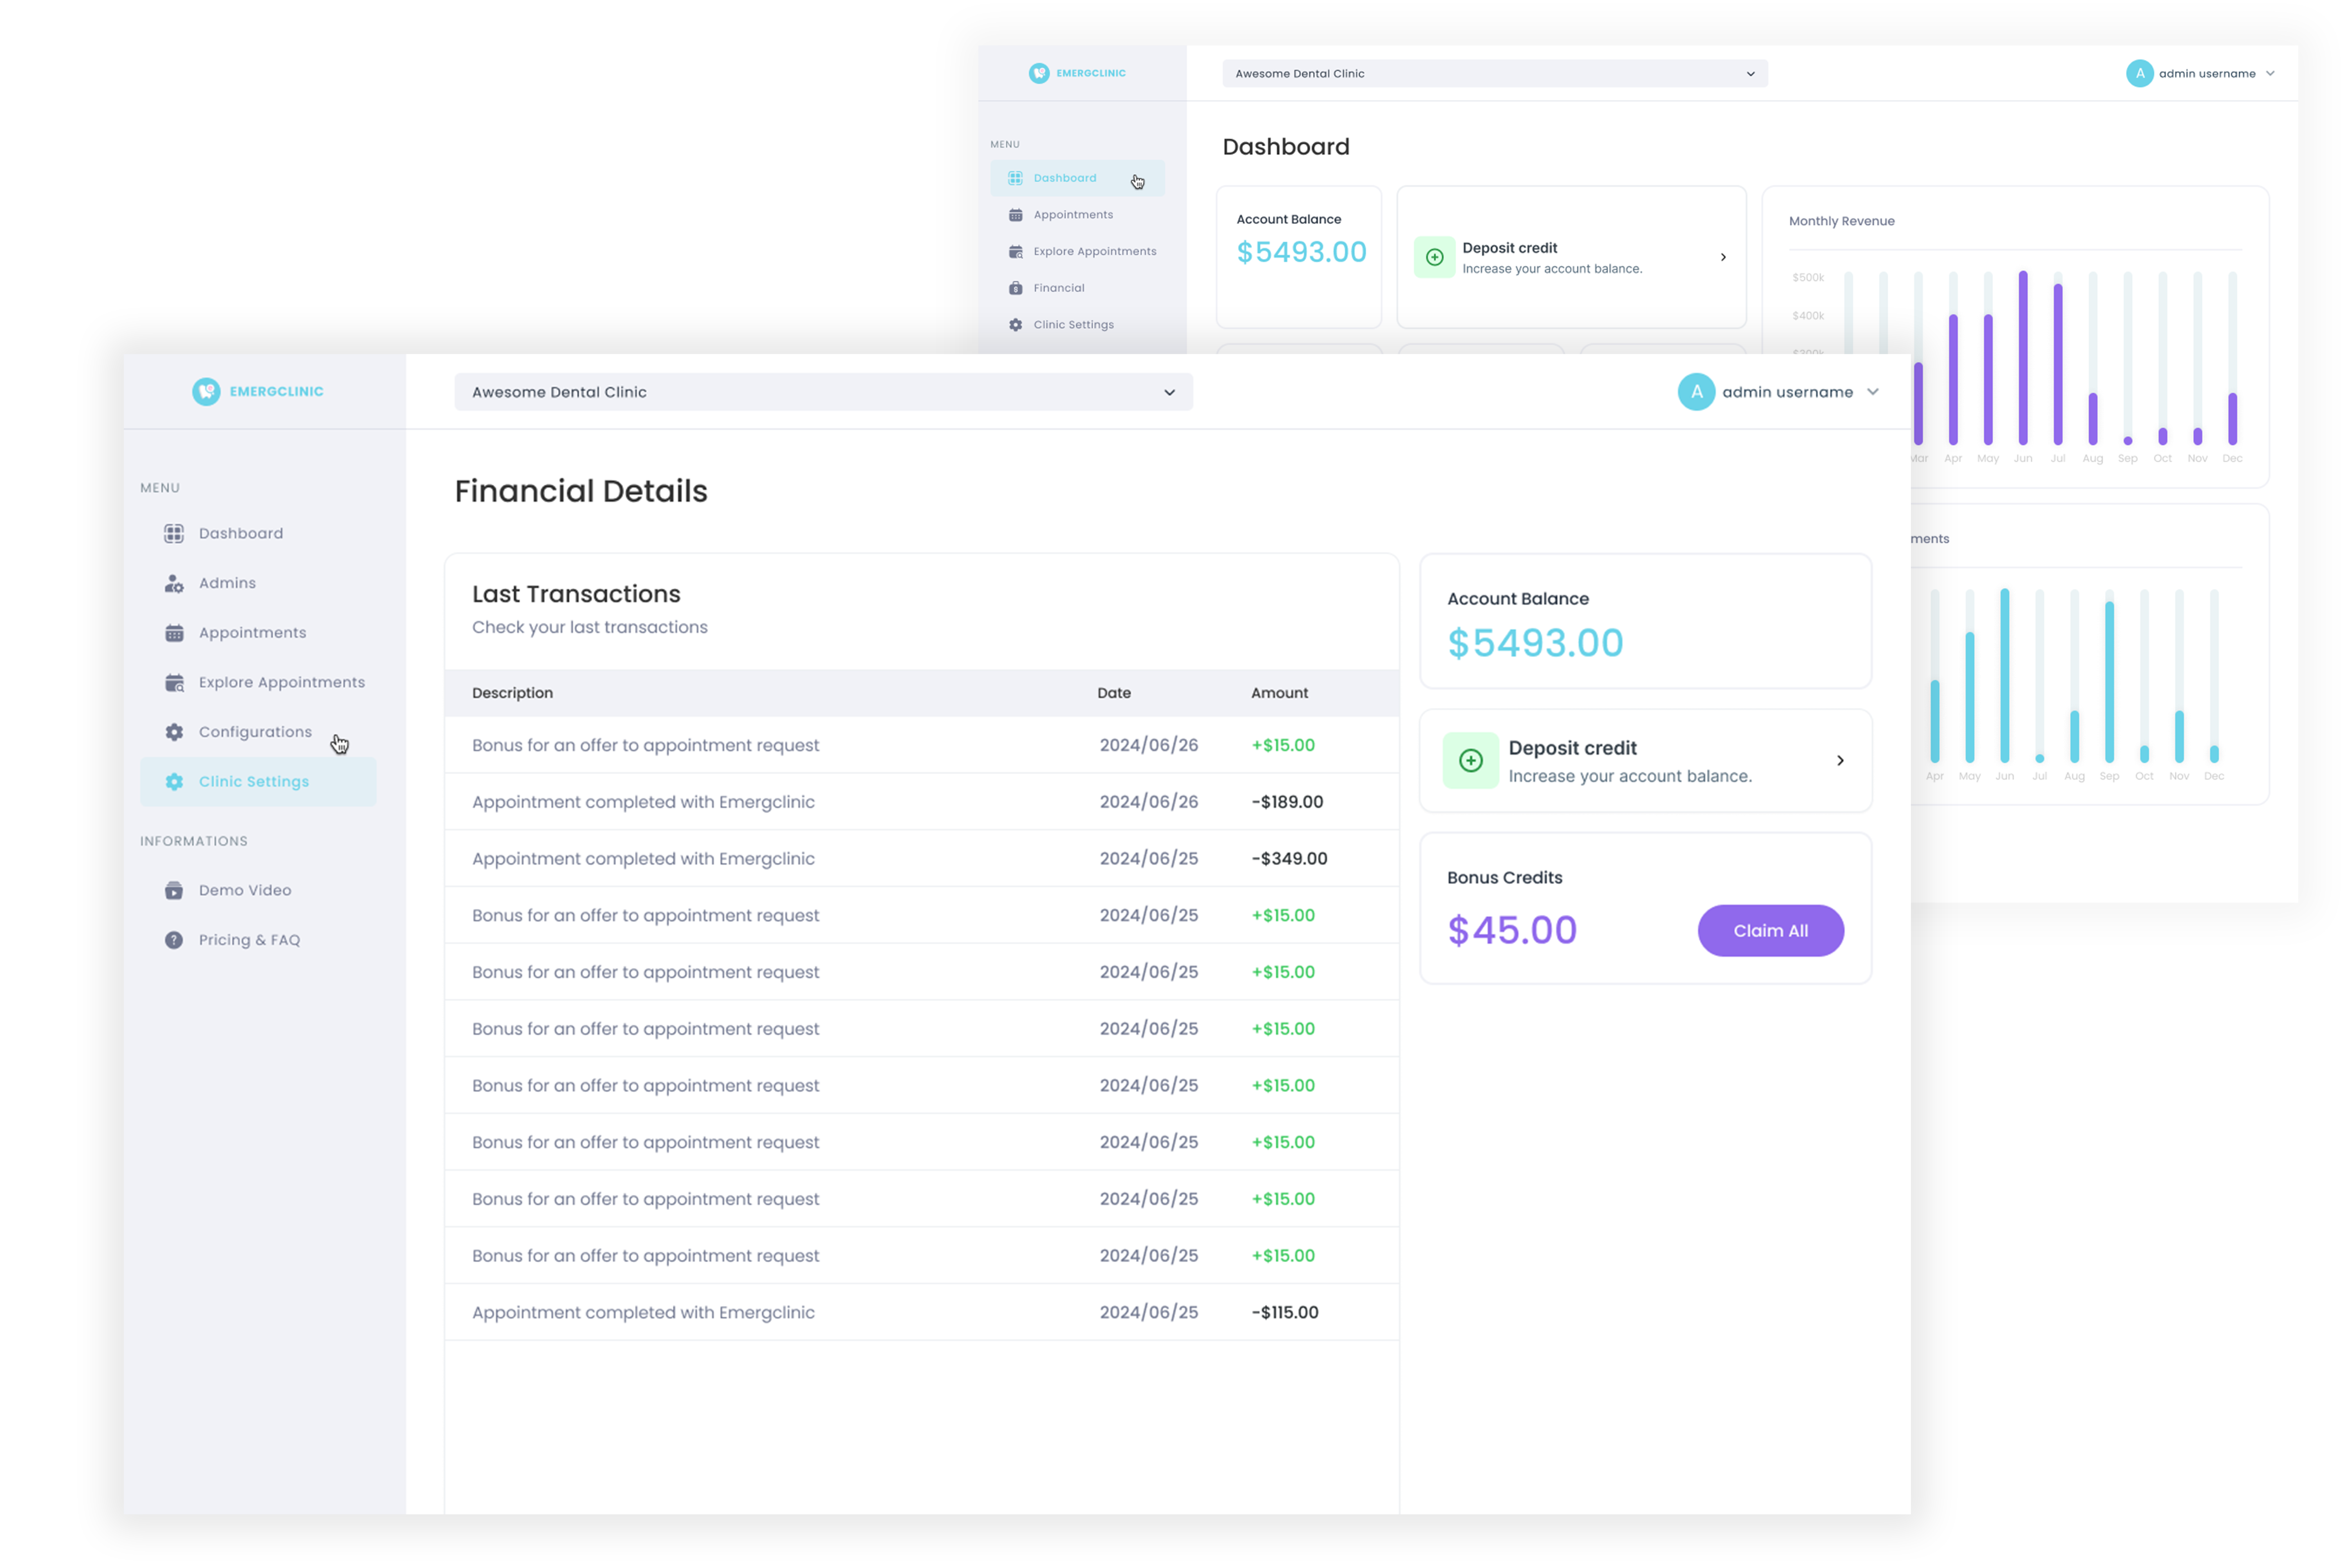This screenshot has height=1568, width=2350.
Task: Click the Demo Video sidebar icon
Action: [173, 889]
